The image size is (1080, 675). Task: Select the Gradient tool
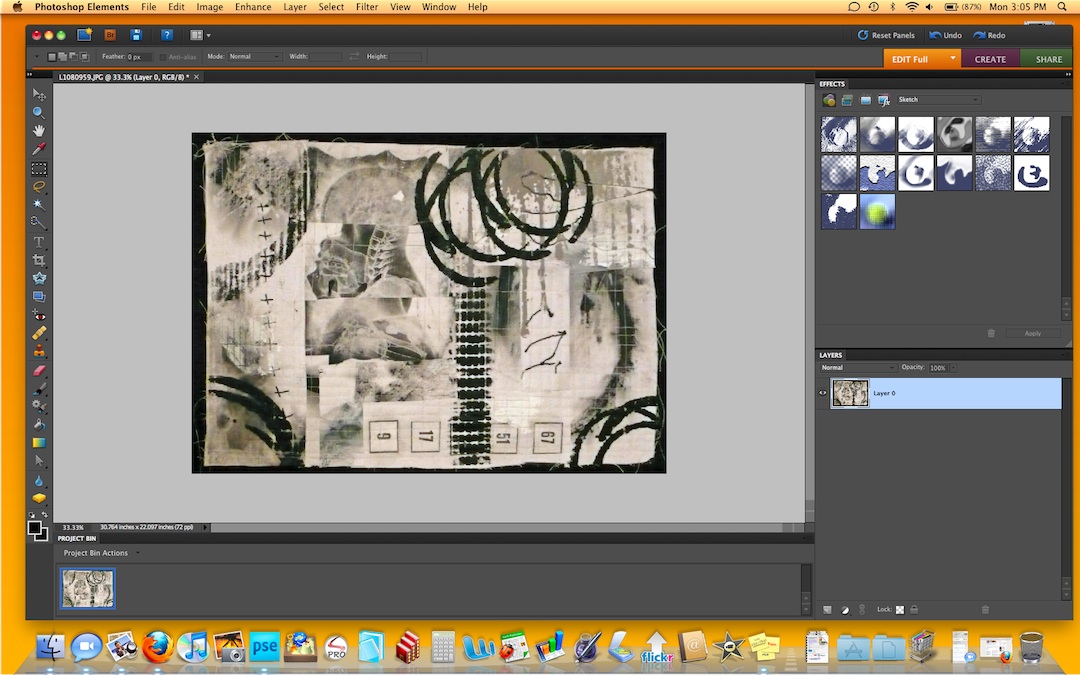[39, 443]
